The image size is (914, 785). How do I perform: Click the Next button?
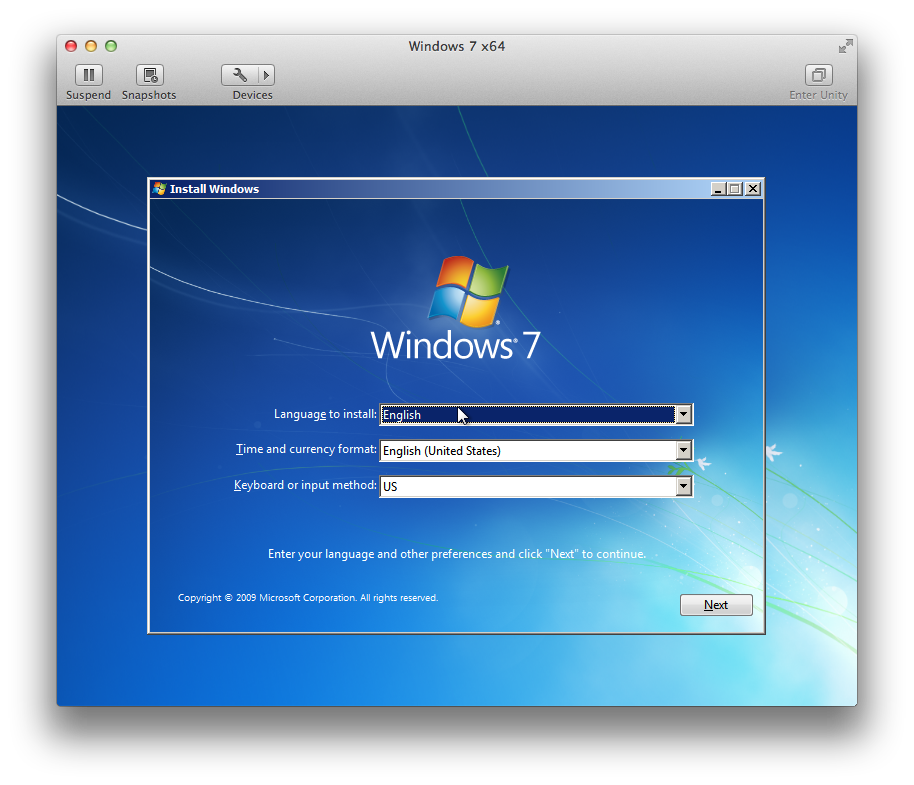716,605
